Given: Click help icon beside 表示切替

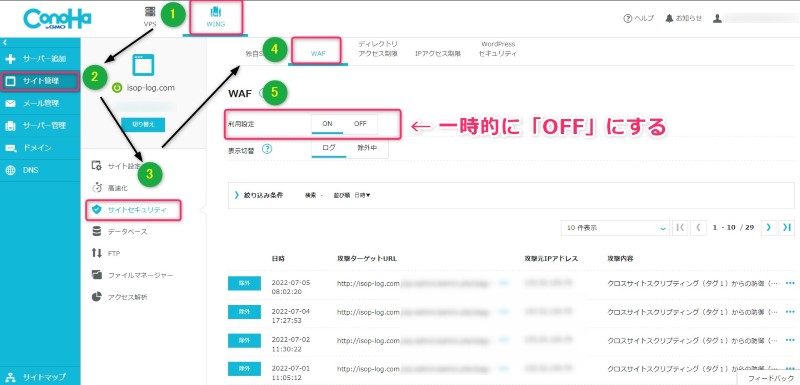Looking at the screenshot, I should coord(267,149).
